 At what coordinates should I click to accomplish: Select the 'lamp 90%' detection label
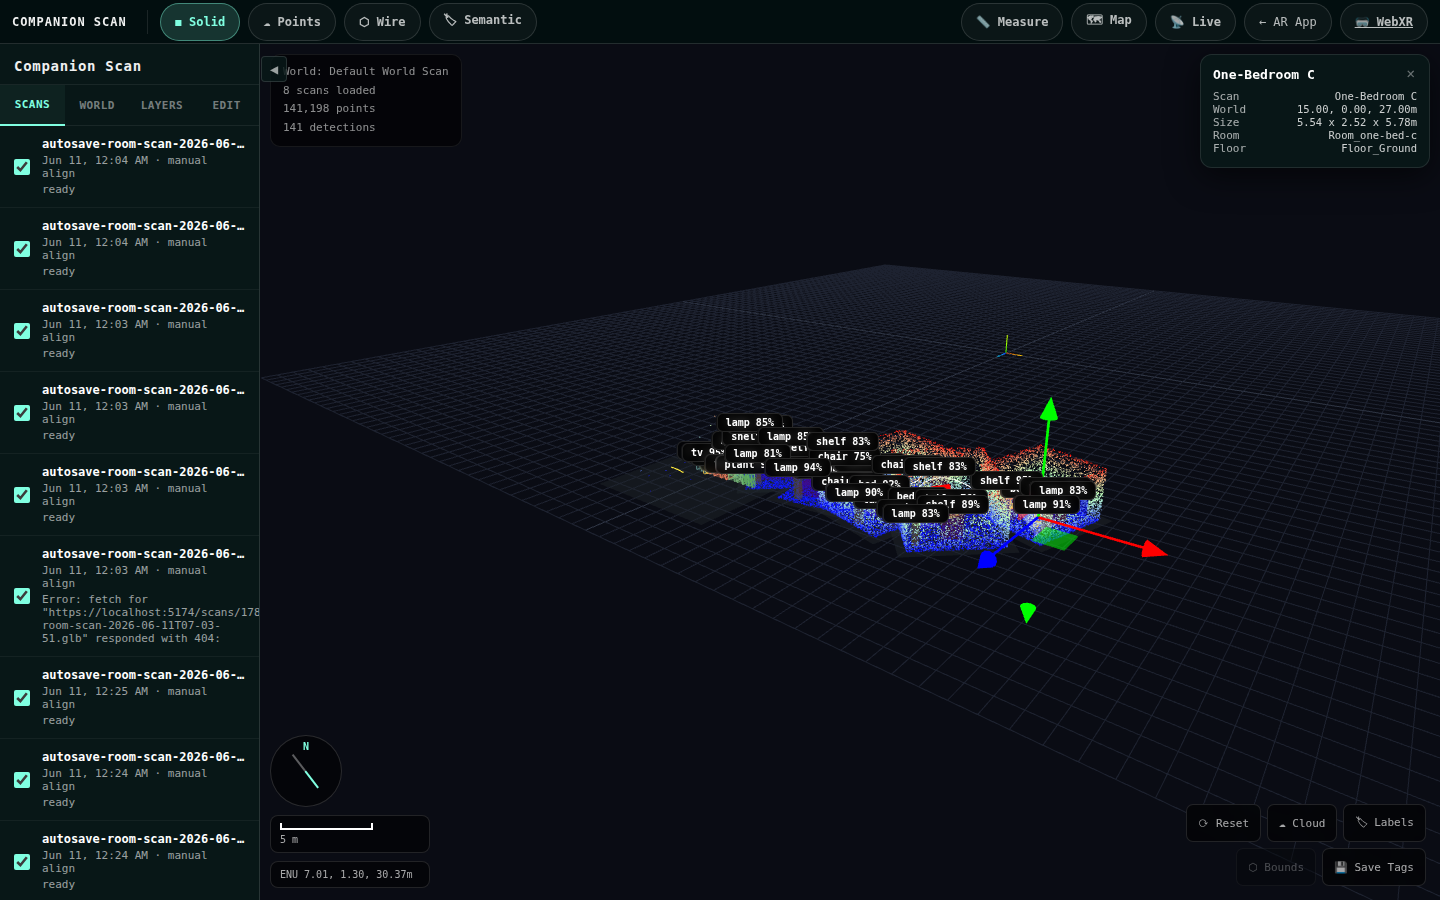click(x=859, y=493)
